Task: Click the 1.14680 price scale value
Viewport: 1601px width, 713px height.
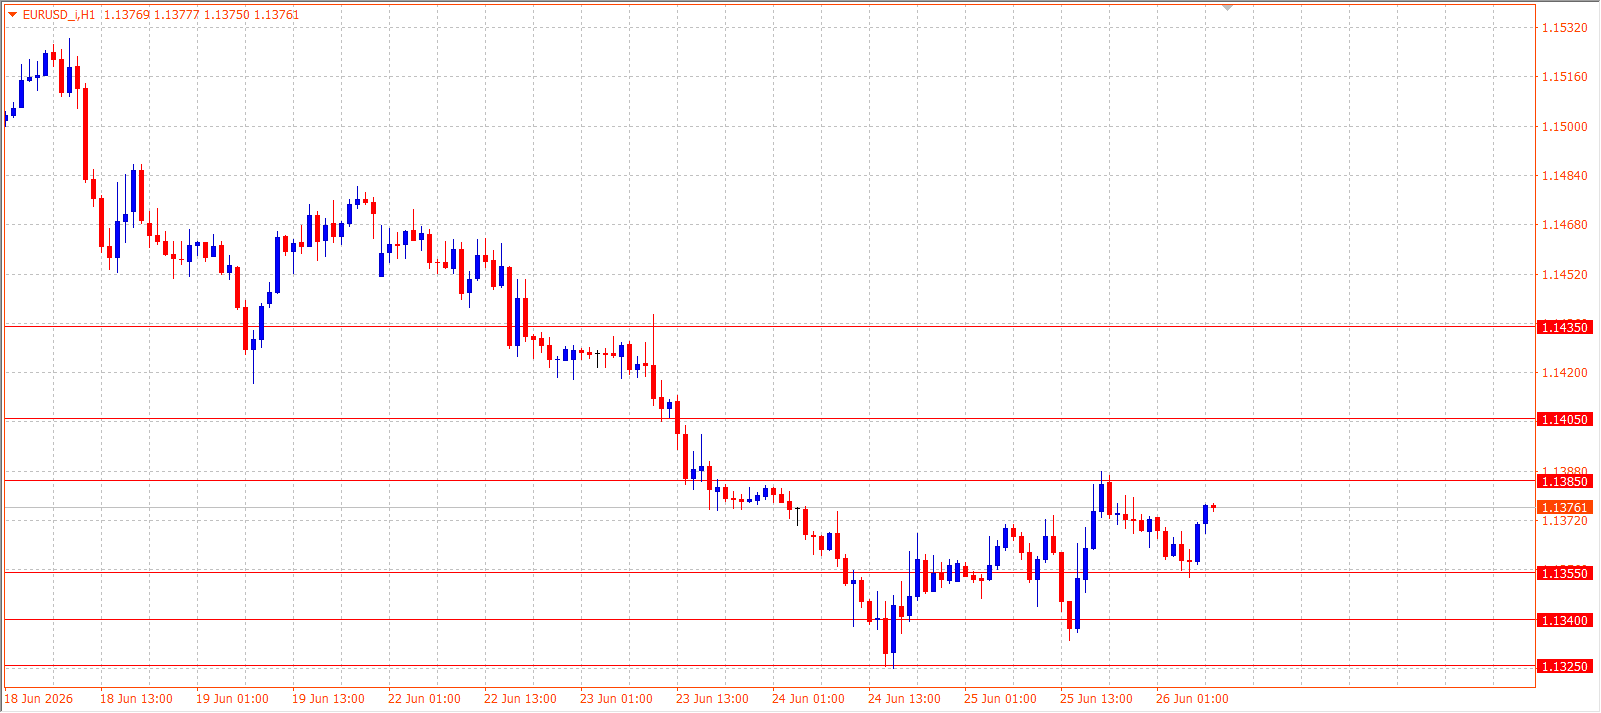Action: (x=1565, y=225)
